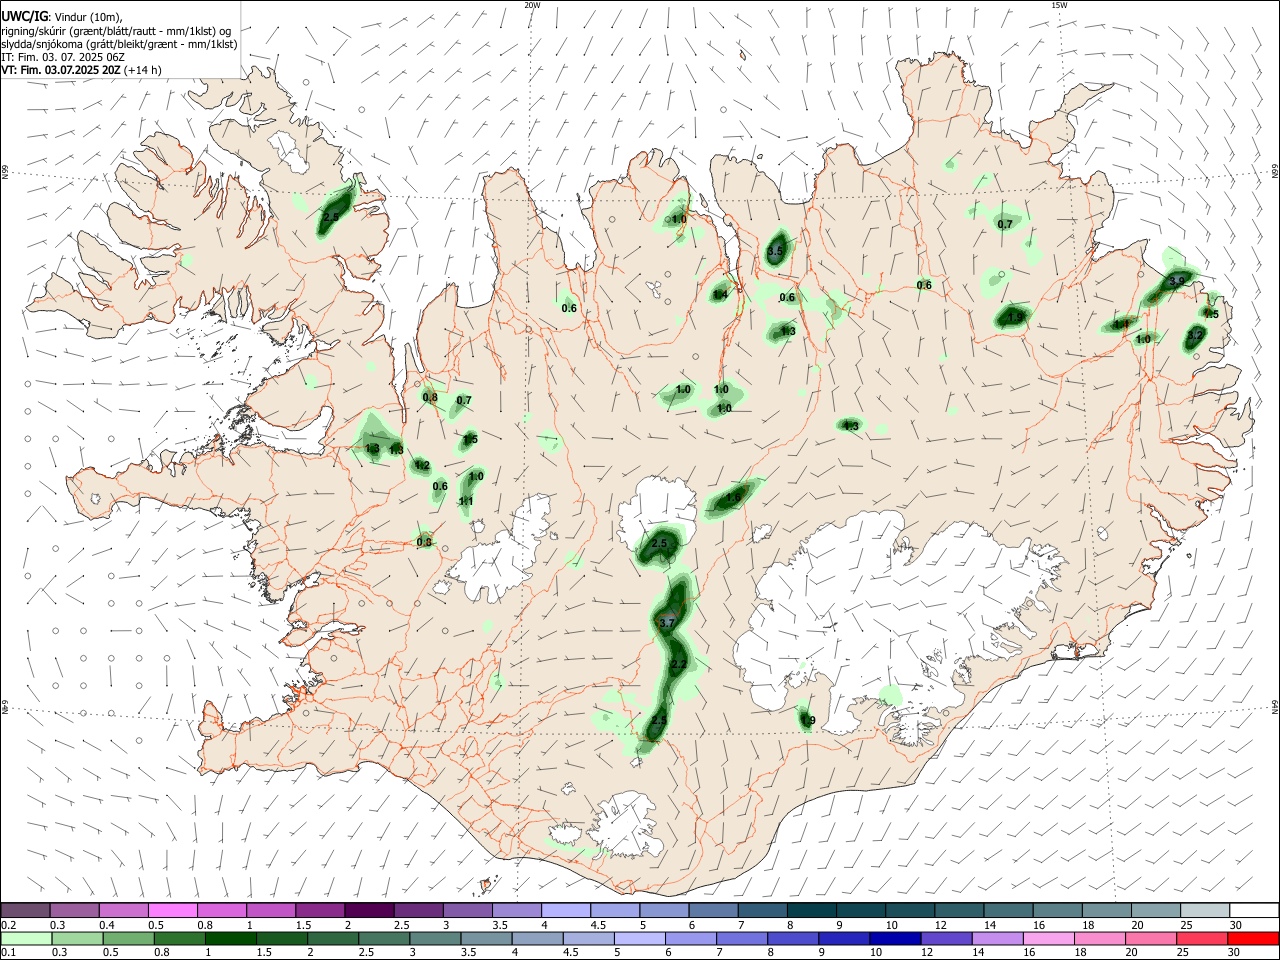Click the 20W longitude label
The height and width of the screenshot is (960, 1280).
coord(532,5)
